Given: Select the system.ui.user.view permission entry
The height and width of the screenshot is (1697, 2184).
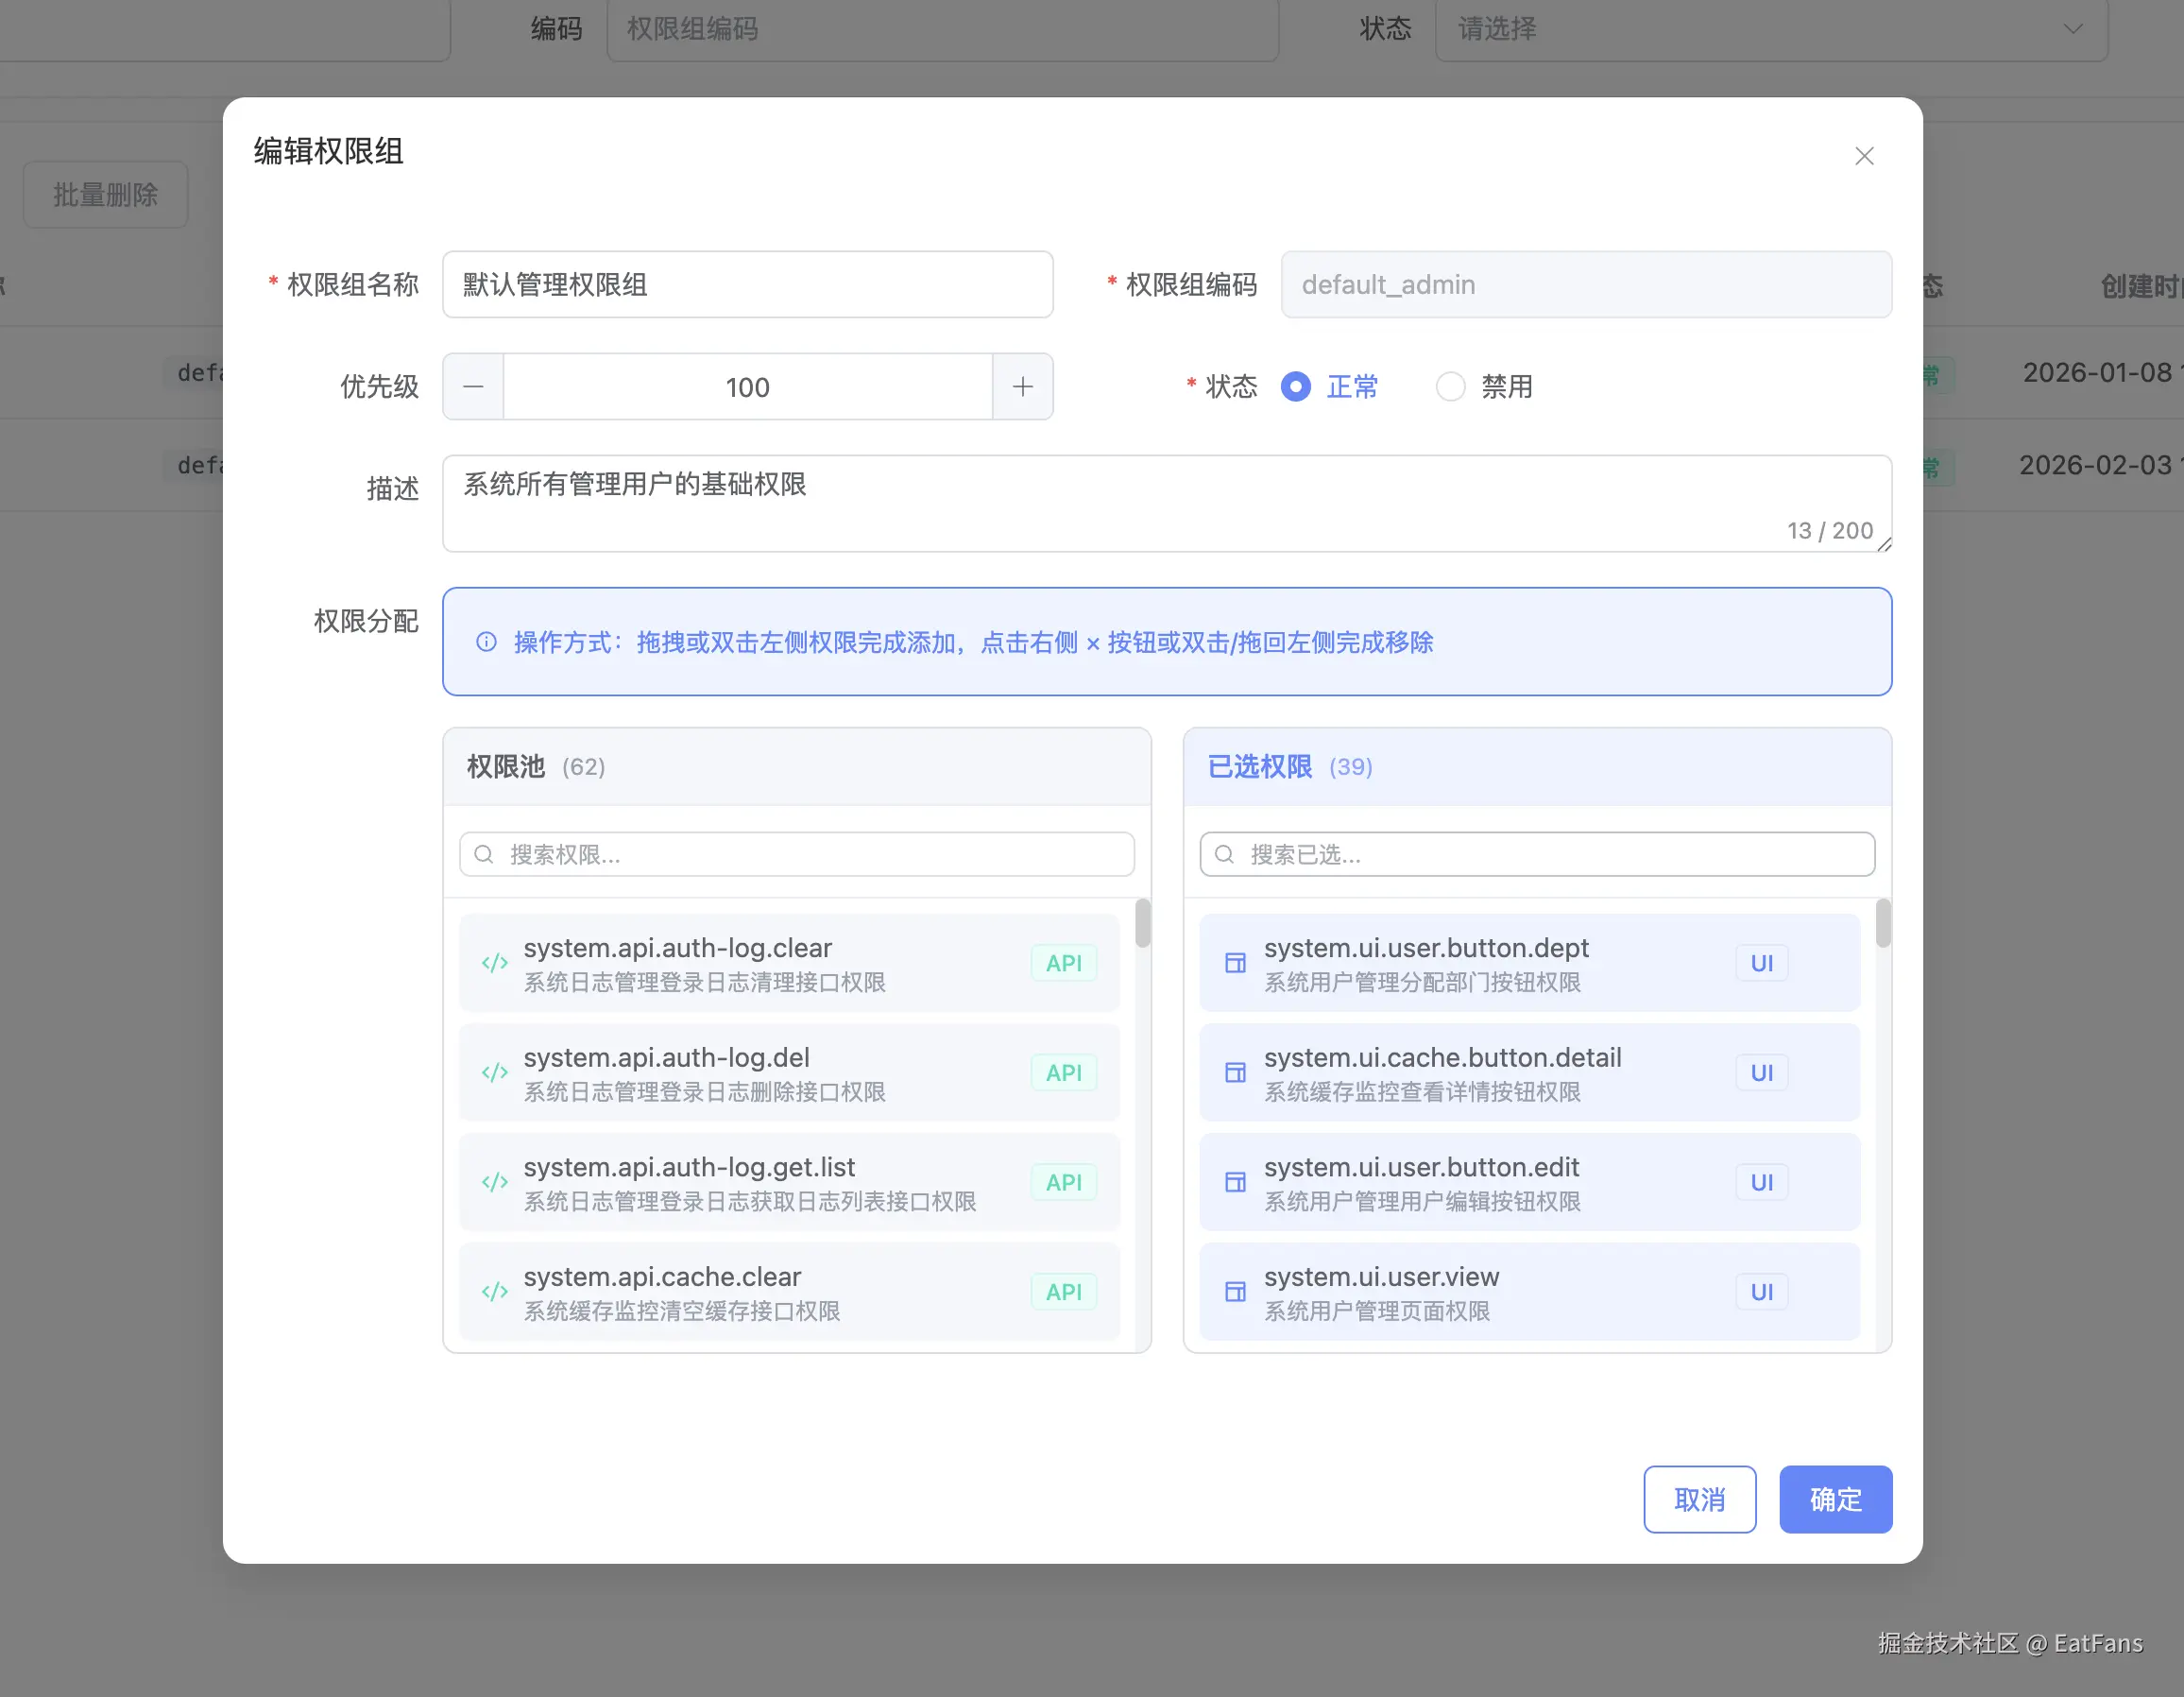Looking at the screenshot, I should (1500, 1291).
